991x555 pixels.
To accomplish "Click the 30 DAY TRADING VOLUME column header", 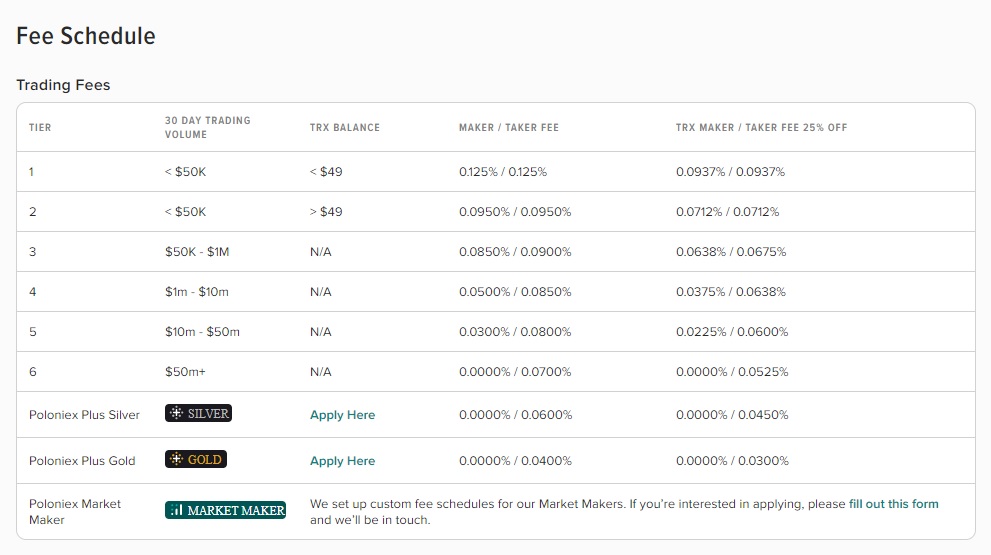I will (x=208, y=127).
